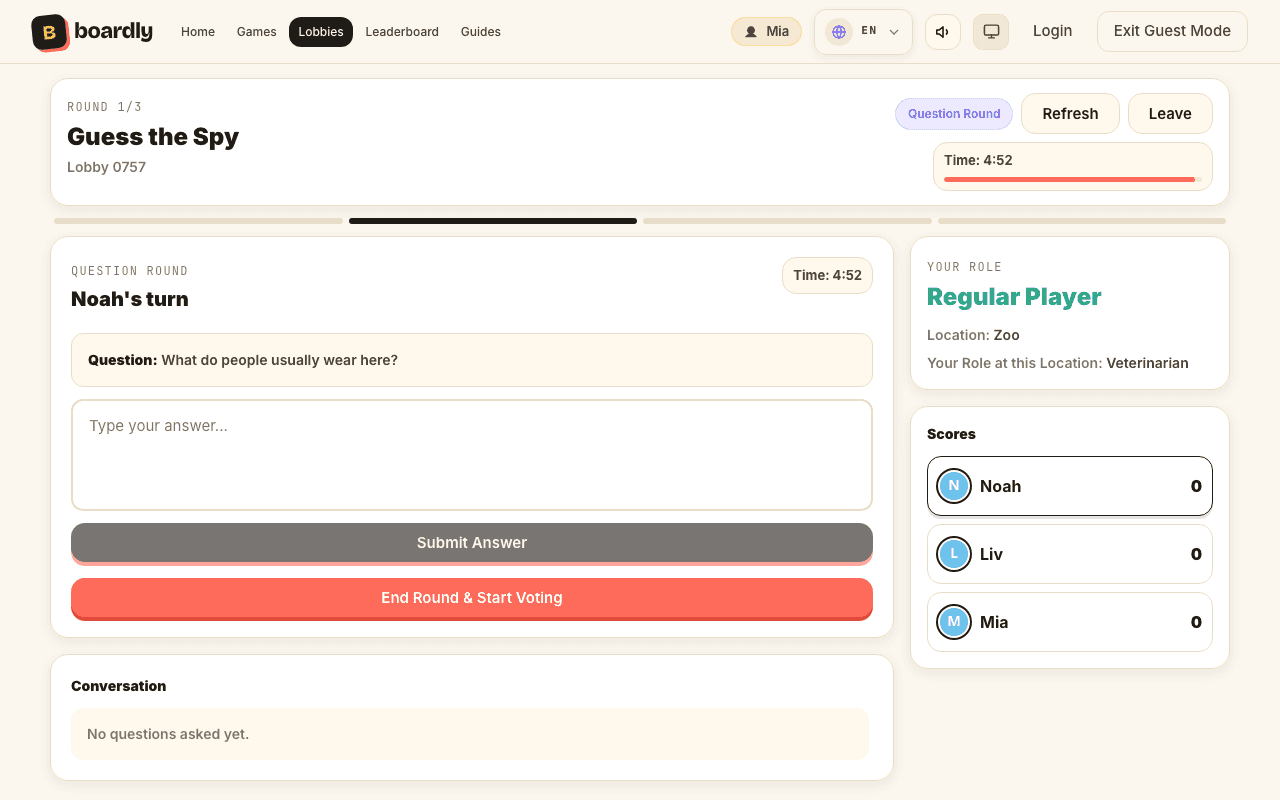The height and width of the screenshot is (800, 1280).
Task: Click the 'Regular Player' role text
Action: pos(1014,297)
